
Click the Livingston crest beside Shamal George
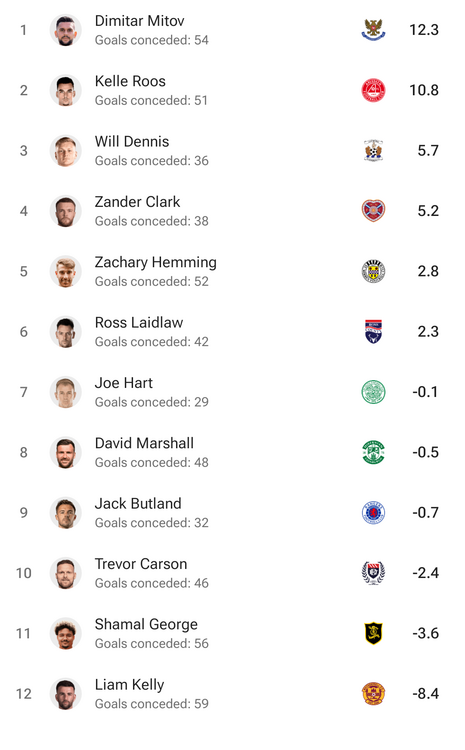tap(373, 633)
